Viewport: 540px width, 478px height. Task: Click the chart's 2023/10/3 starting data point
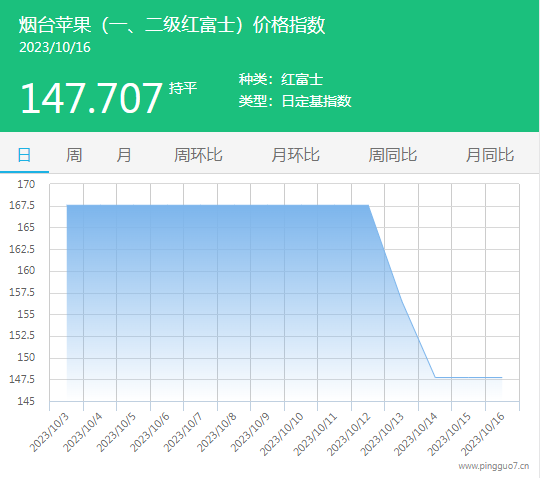pos(67,205)
